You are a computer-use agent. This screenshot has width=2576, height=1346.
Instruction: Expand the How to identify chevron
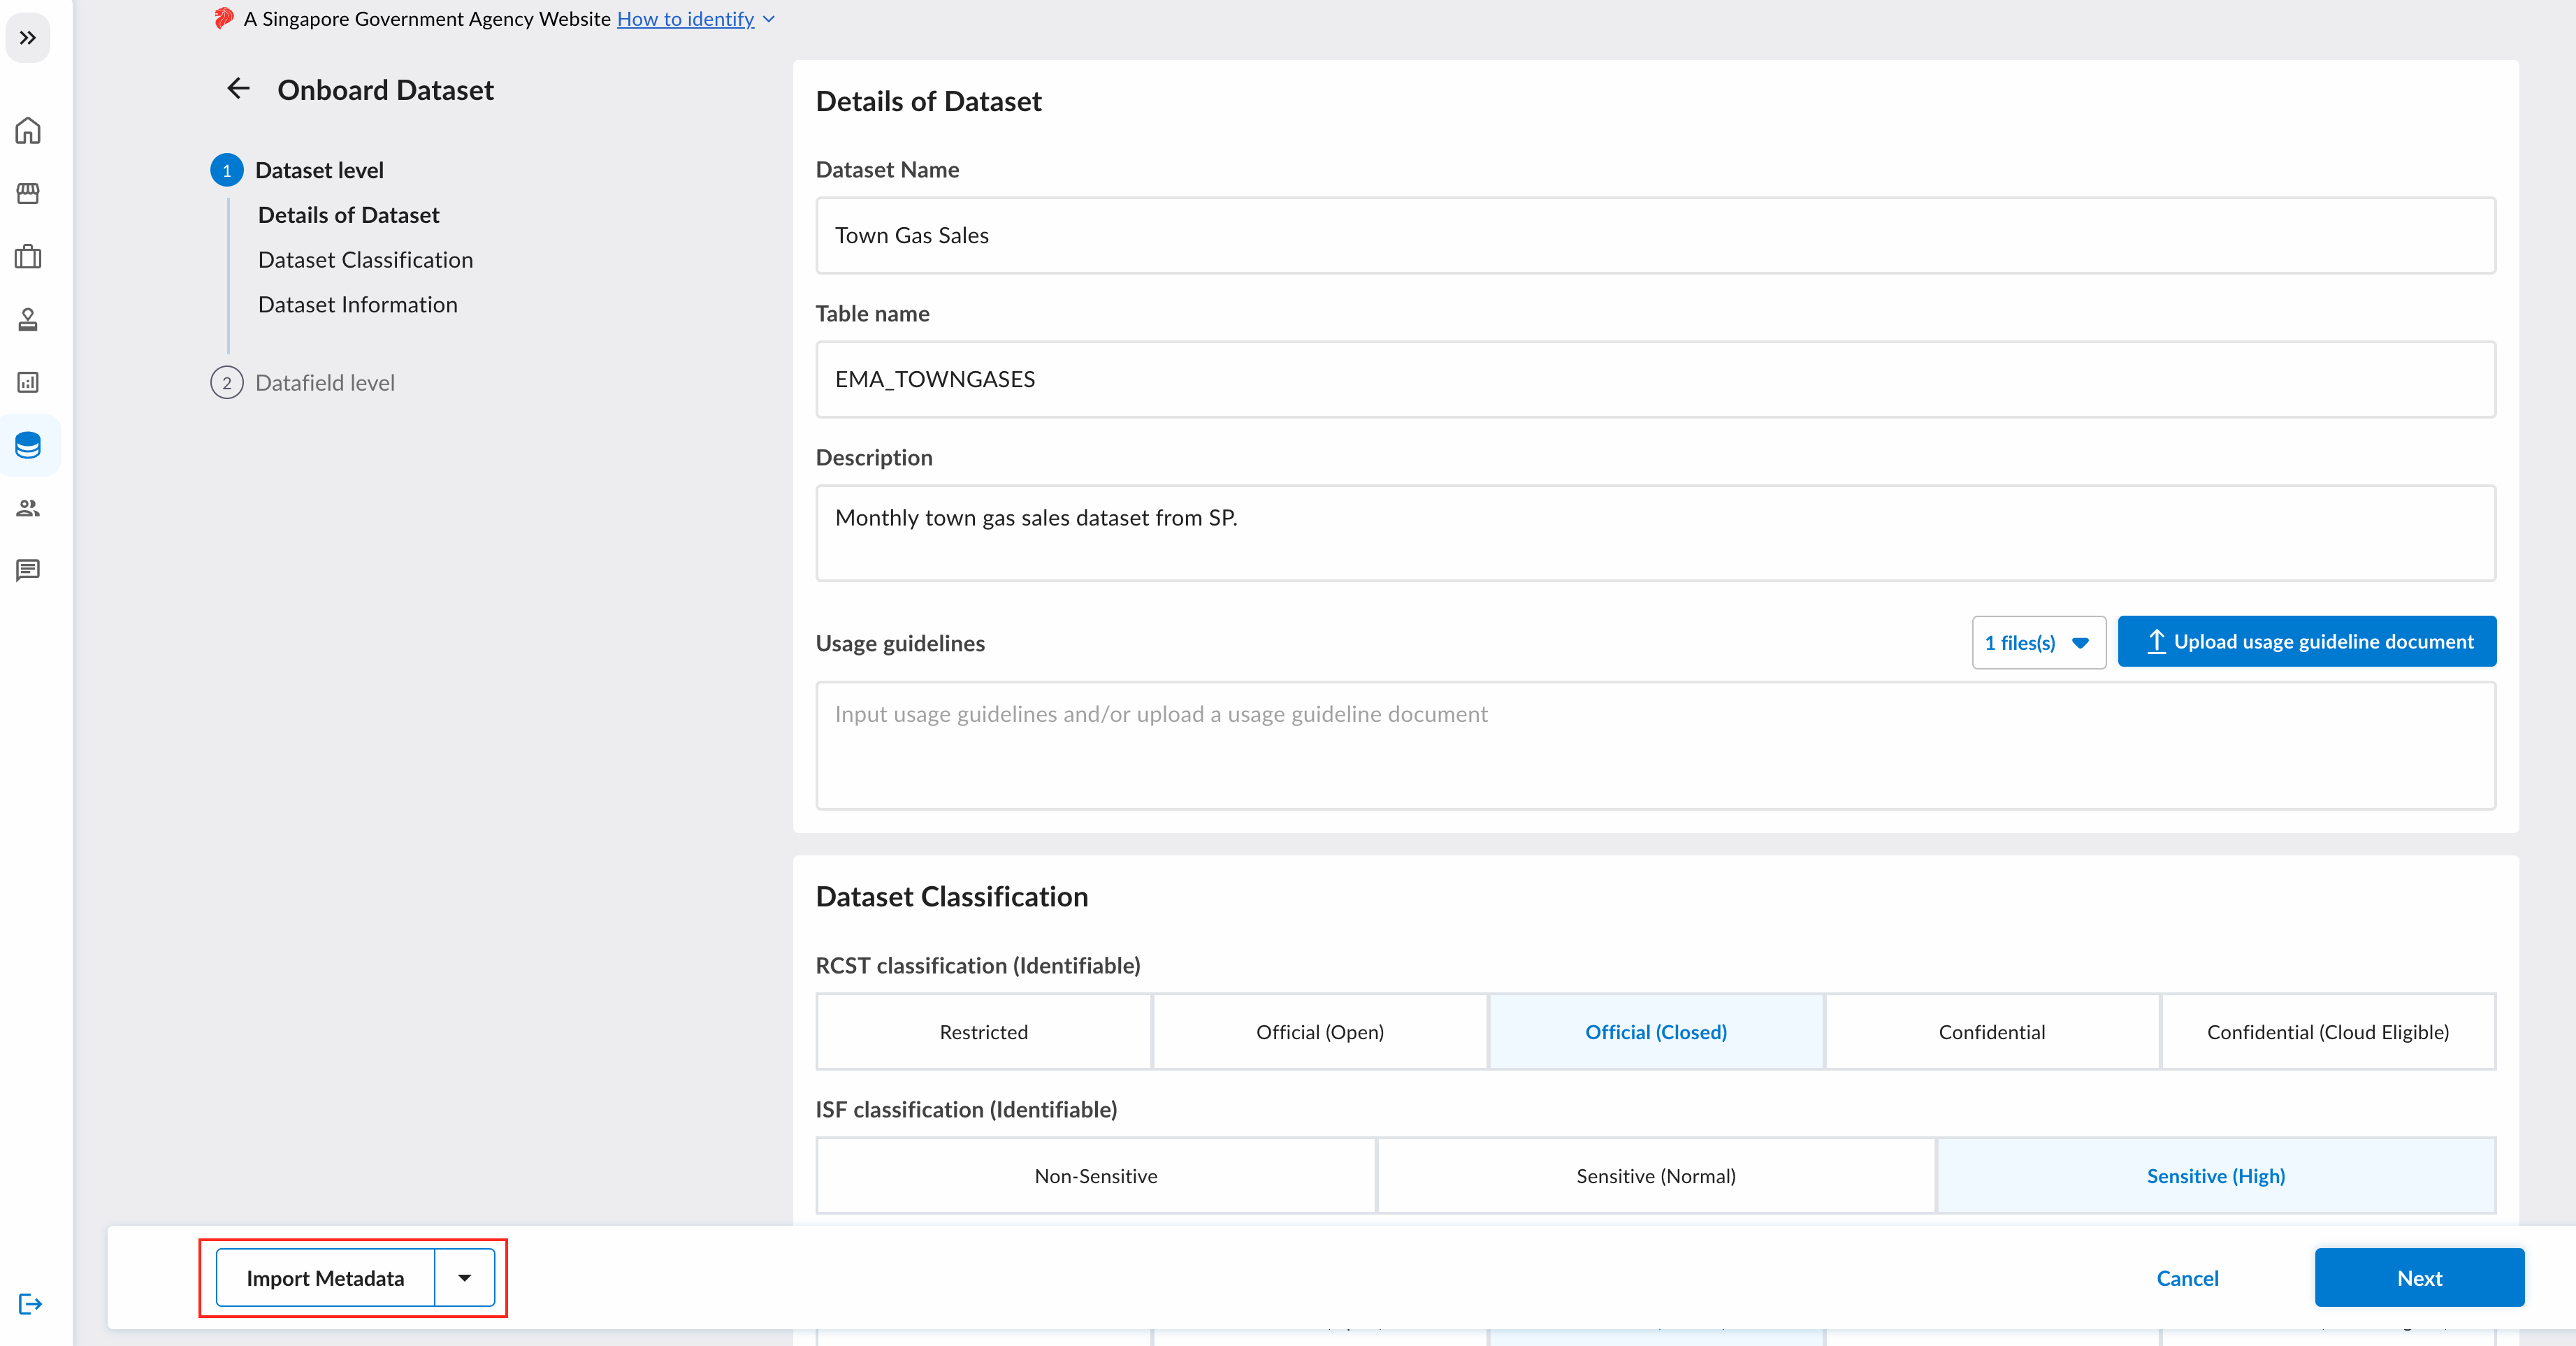pyautogui.click(x=769, y=19)
